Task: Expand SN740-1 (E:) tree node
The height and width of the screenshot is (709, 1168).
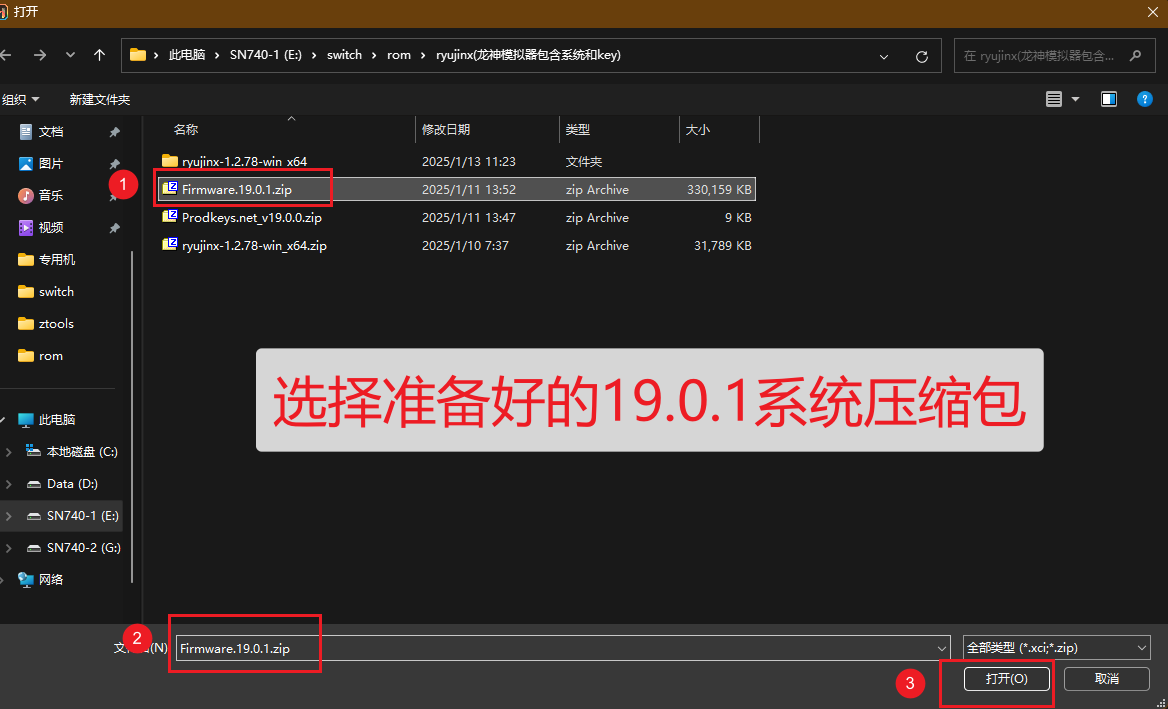Action: coord(8,516)
